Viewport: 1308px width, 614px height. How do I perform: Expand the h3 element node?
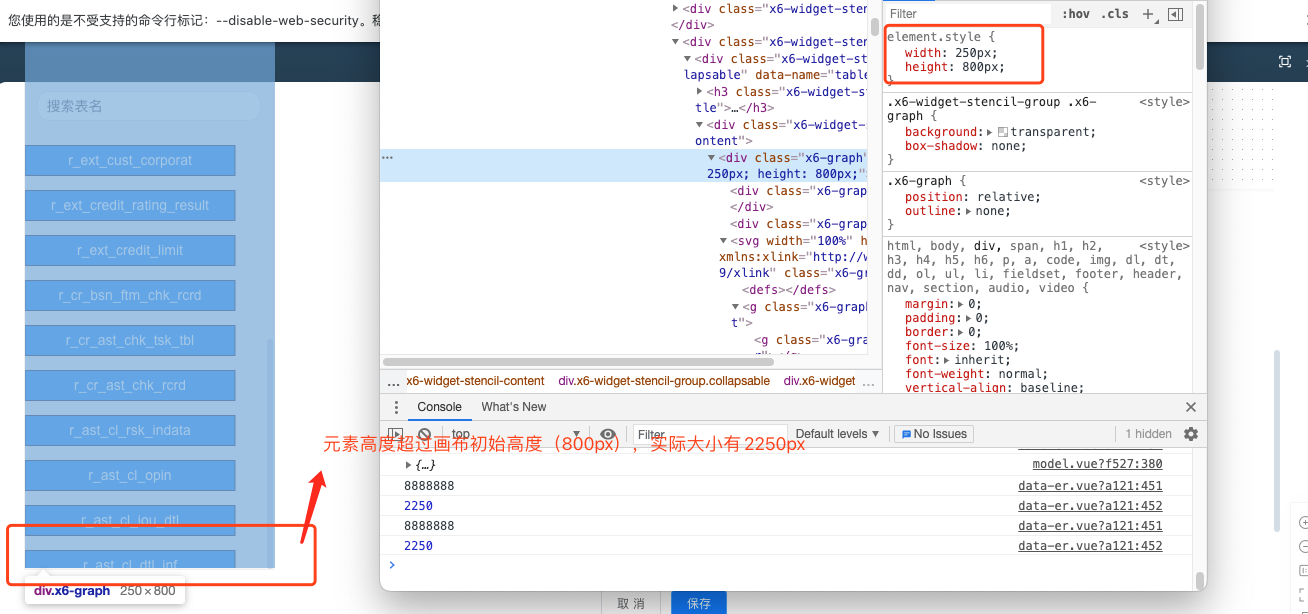[699, 92]
